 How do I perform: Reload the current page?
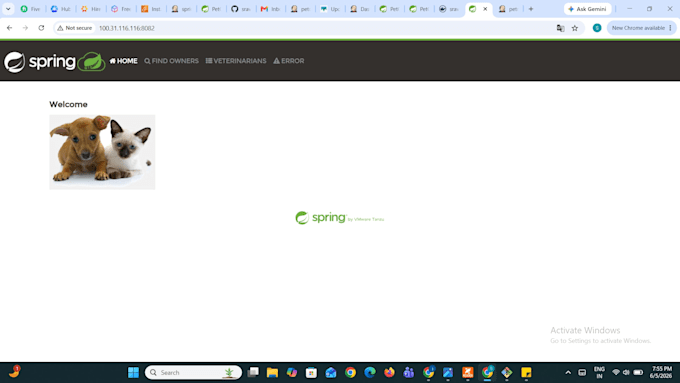pyautogui.click(x=41, y=28)
